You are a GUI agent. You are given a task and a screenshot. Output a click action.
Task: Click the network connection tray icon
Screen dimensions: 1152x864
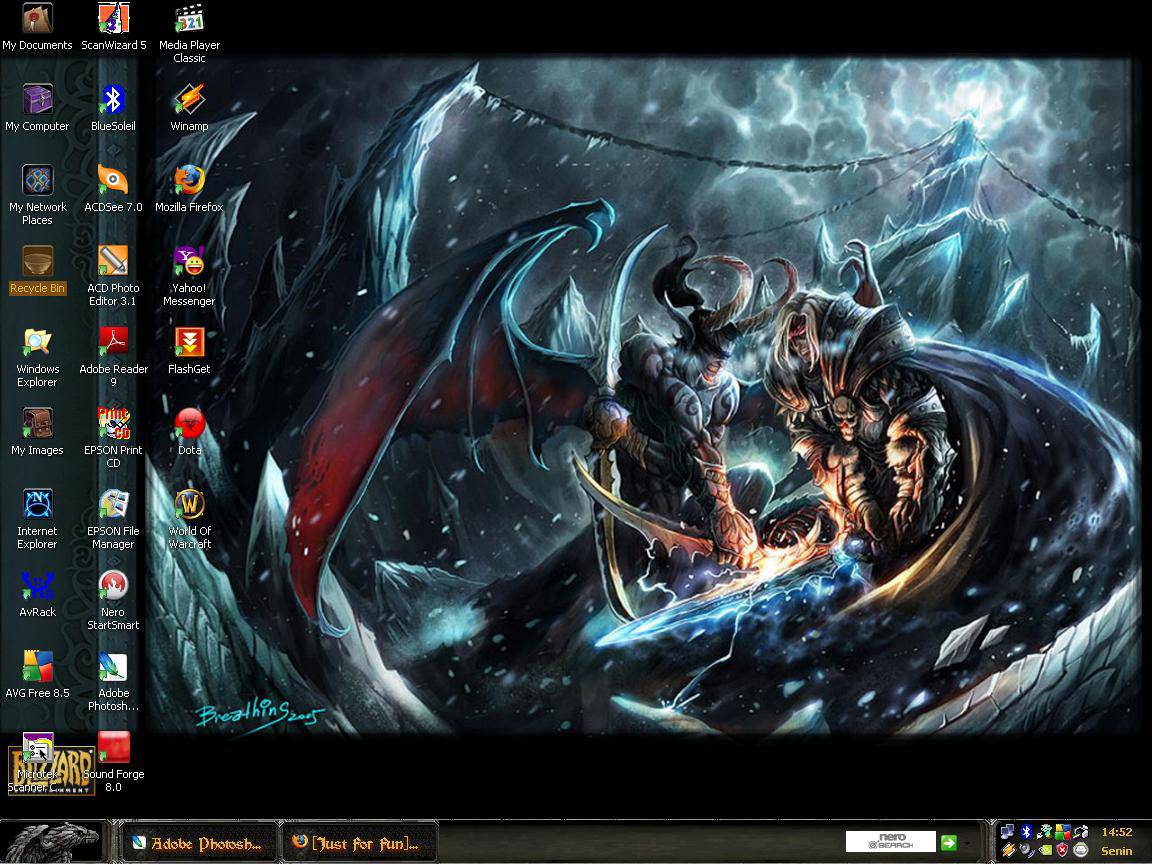tap(1007, 832)
